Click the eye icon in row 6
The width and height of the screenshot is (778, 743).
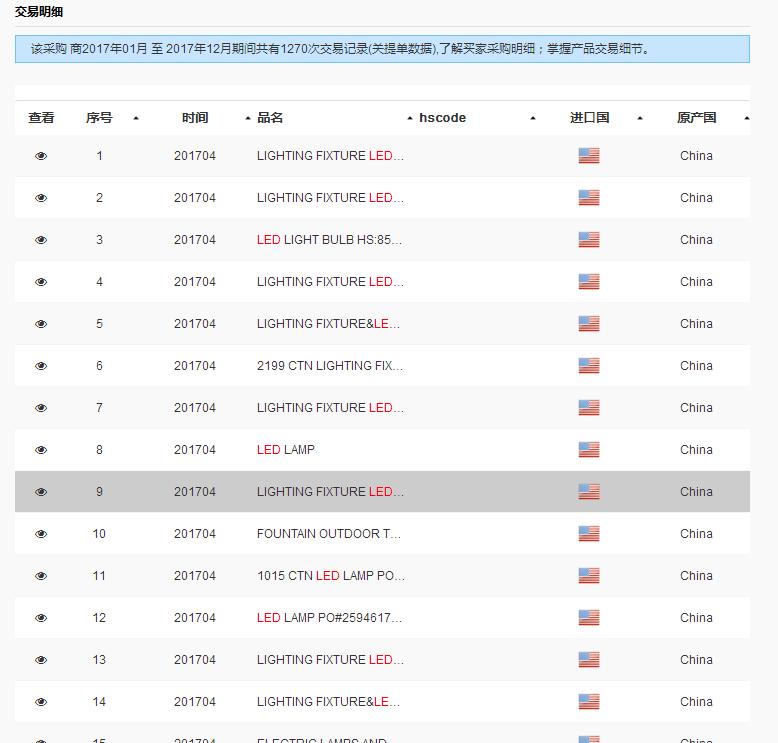41,366
